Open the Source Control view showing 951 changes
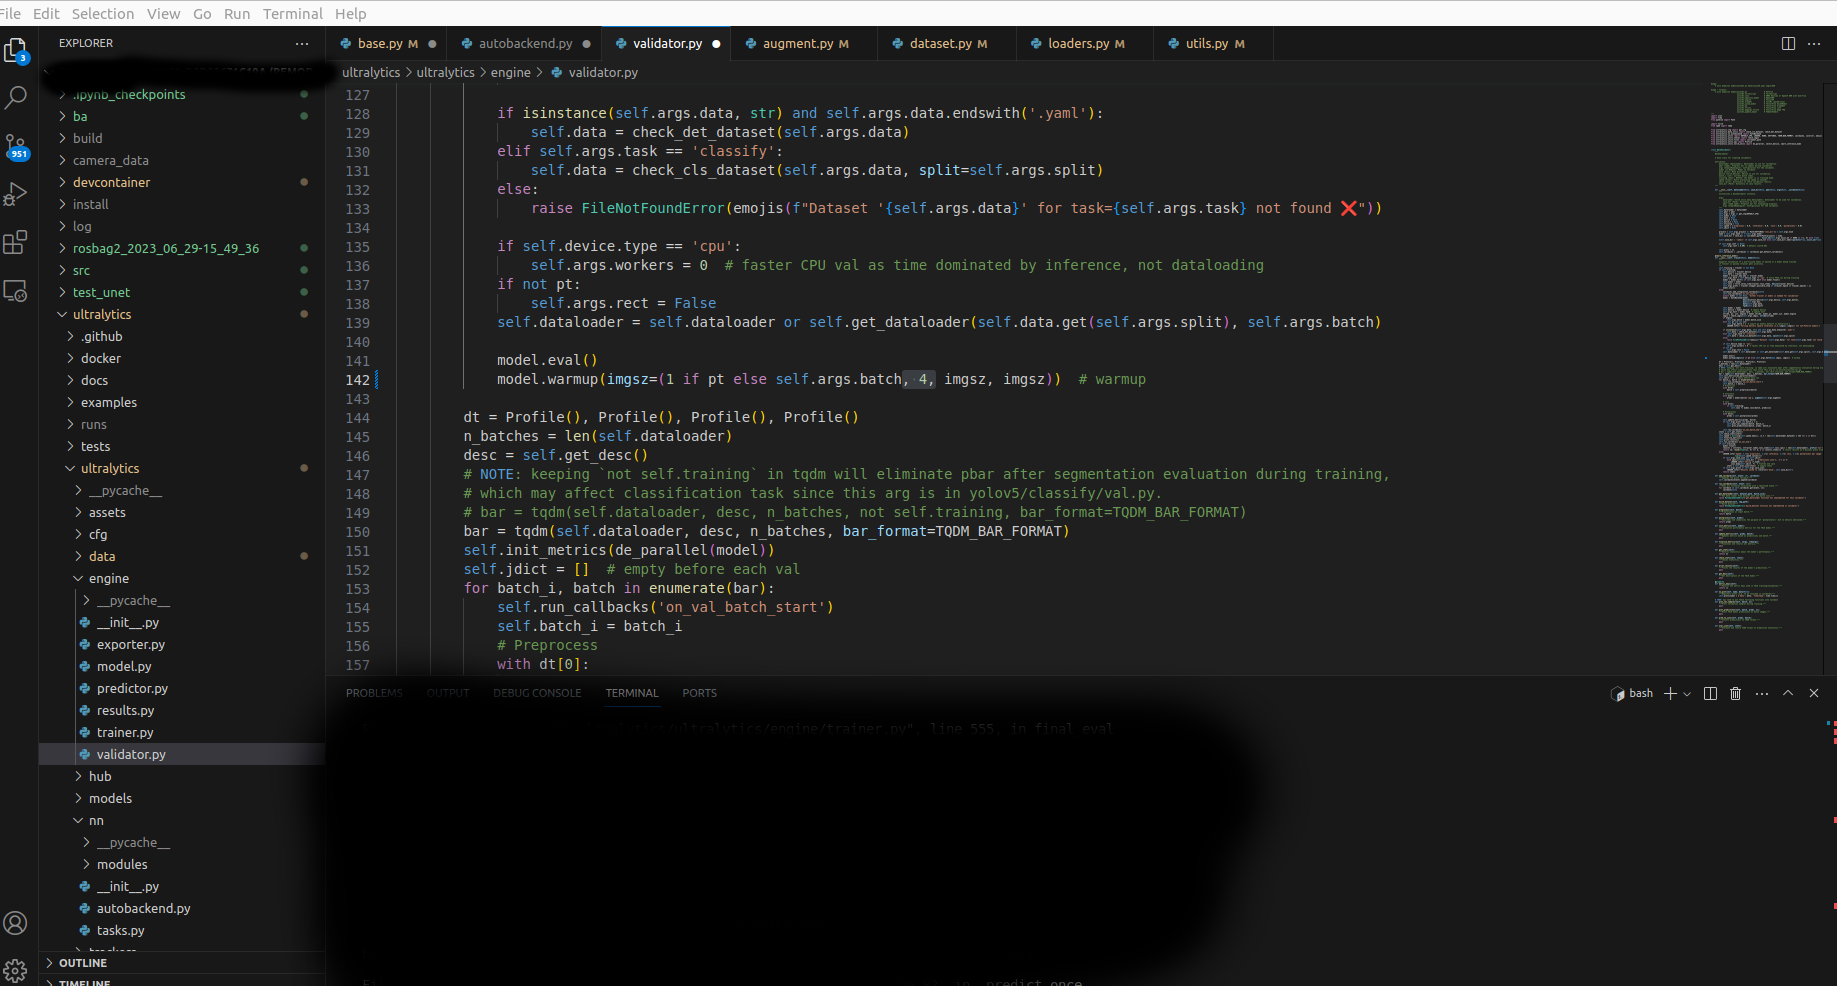1837x986 pixels. (x=17, y=145)
